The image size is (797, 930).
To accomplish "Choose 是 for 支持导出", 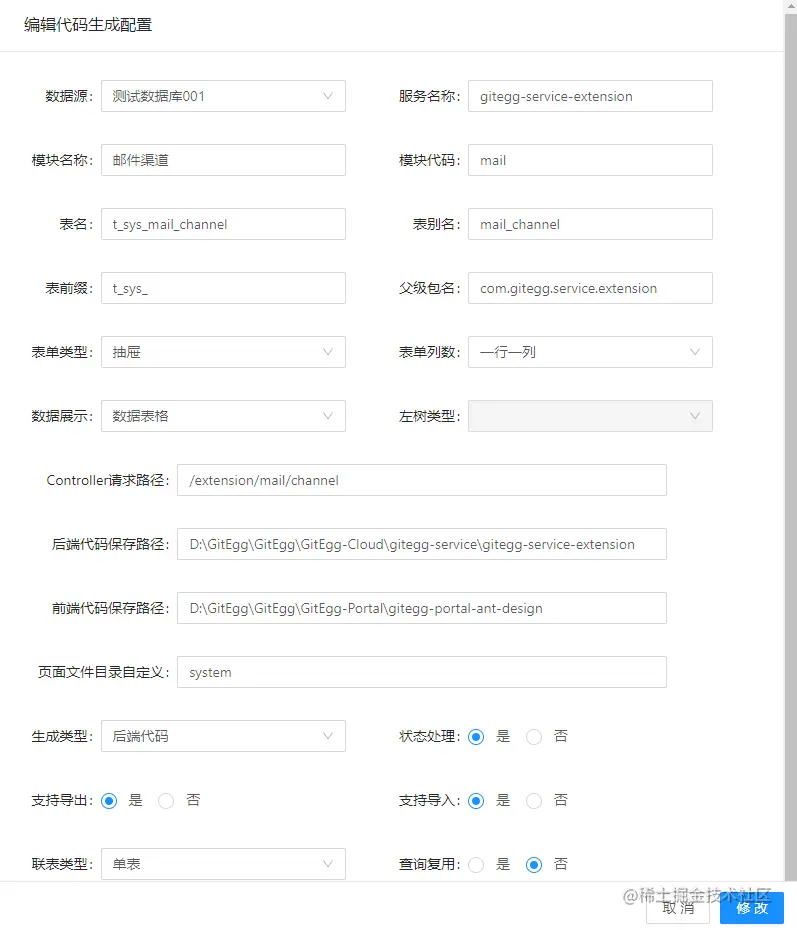I will click(109, 801).
